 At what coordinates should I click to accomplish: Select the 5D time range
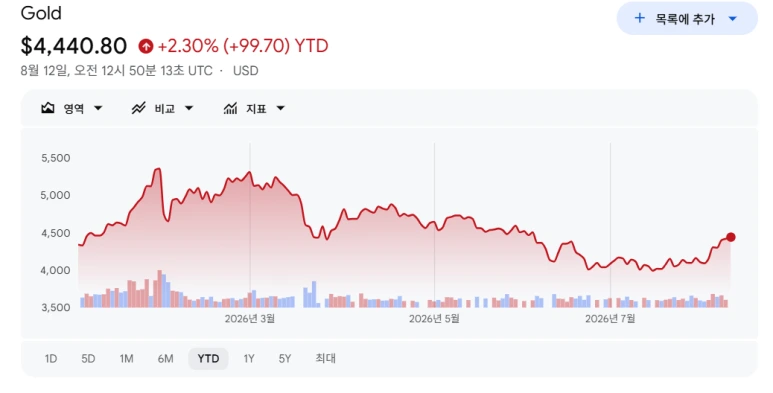tap(88, 358)
